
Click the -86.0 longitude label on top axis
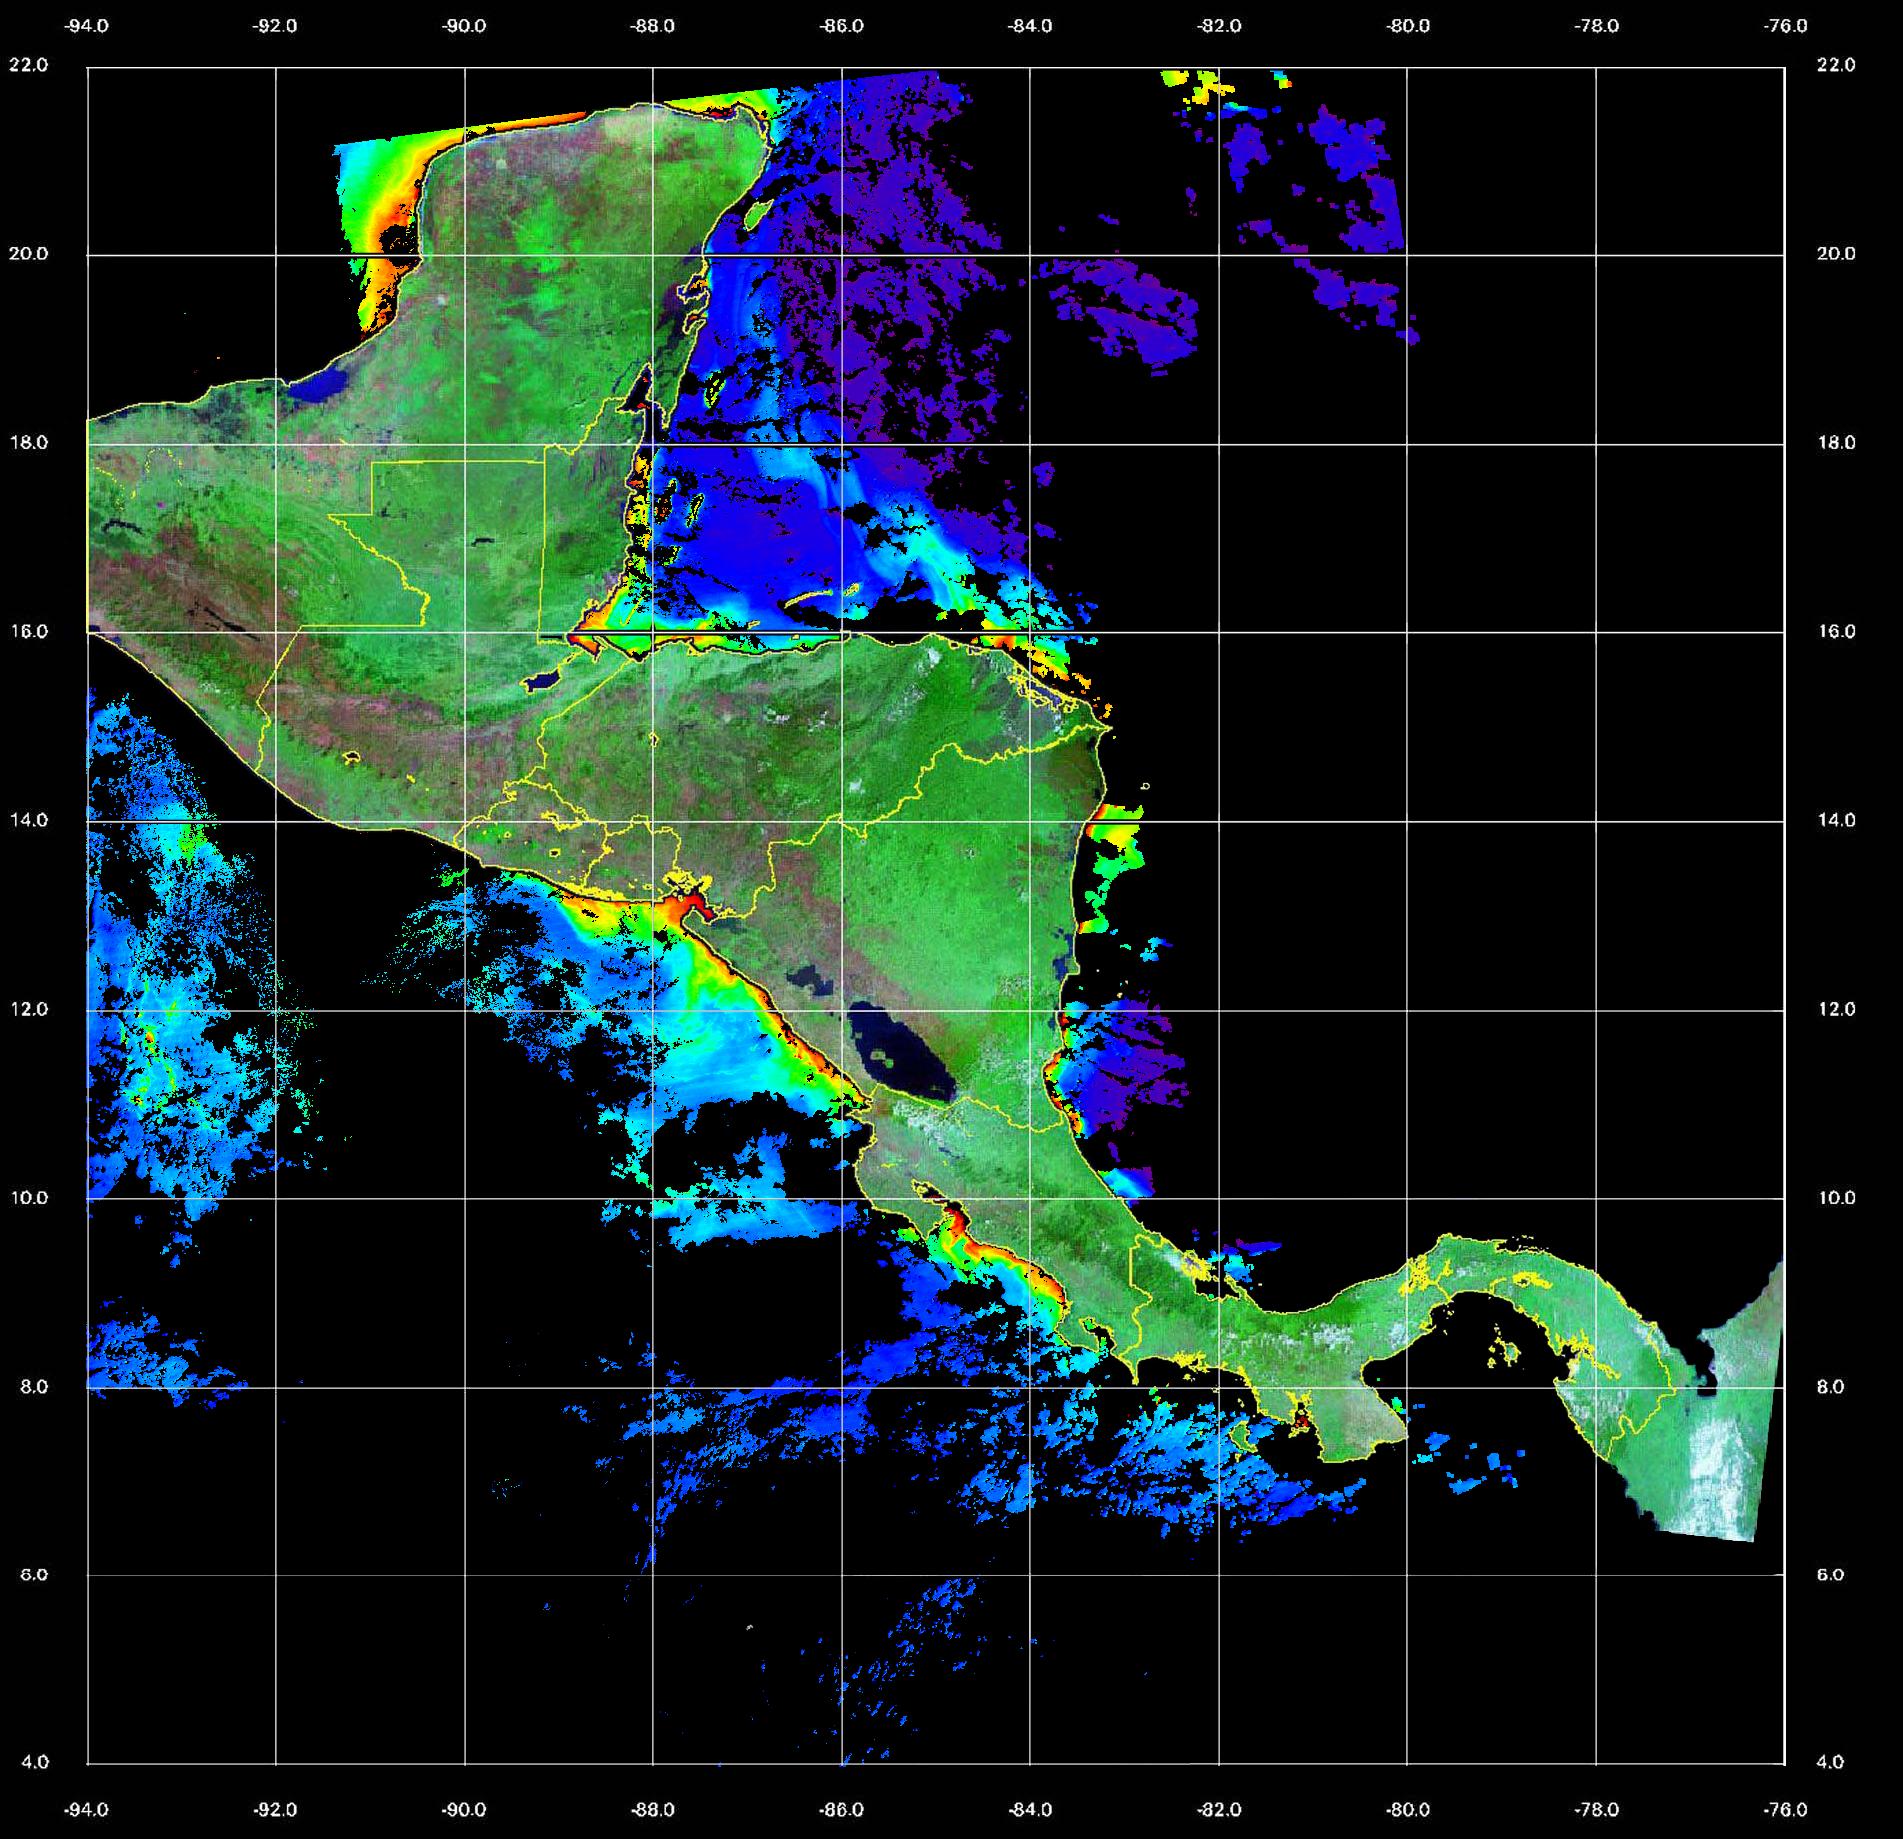click(x=841, y=26)
